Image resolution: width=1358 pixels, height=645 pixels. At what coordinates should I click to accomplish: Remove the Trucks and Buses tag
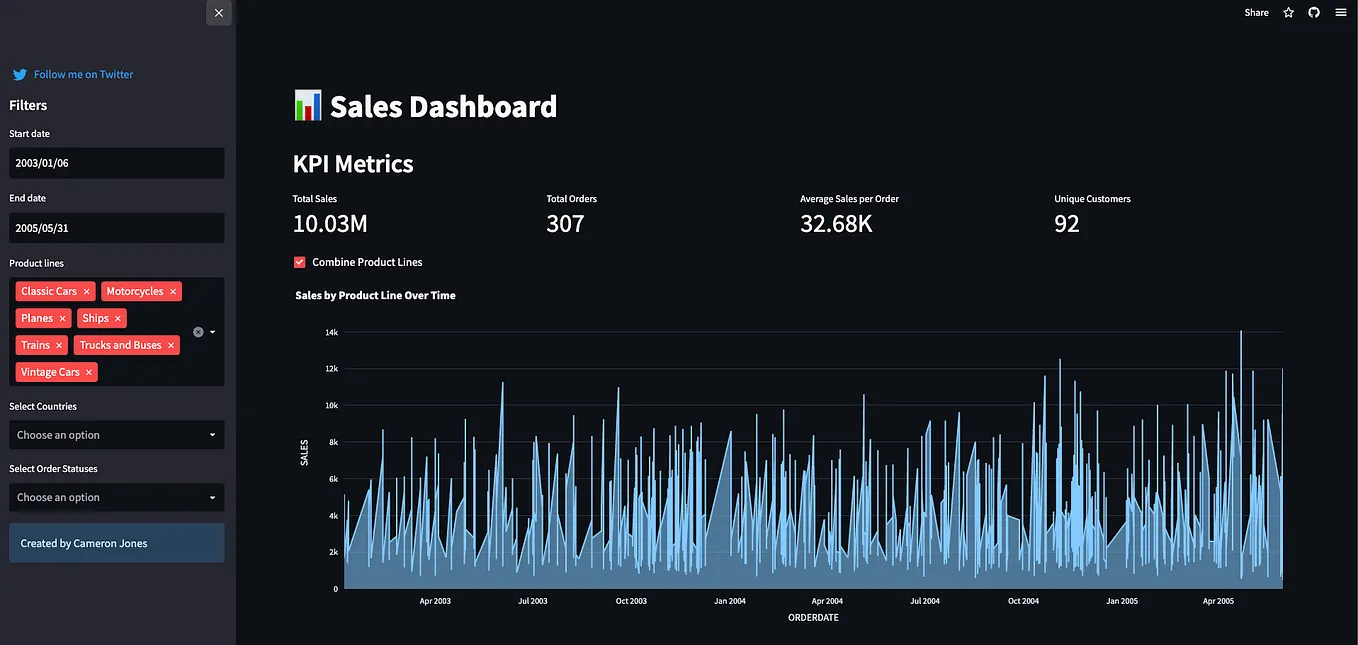168,344
